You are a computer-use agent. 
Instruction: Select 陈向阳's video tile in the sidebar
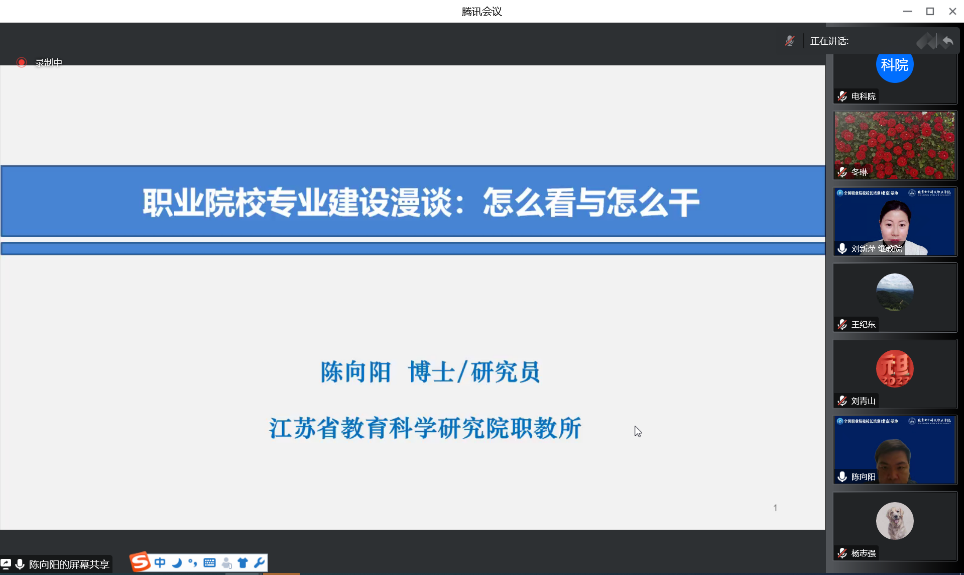[x=894, y=450]
